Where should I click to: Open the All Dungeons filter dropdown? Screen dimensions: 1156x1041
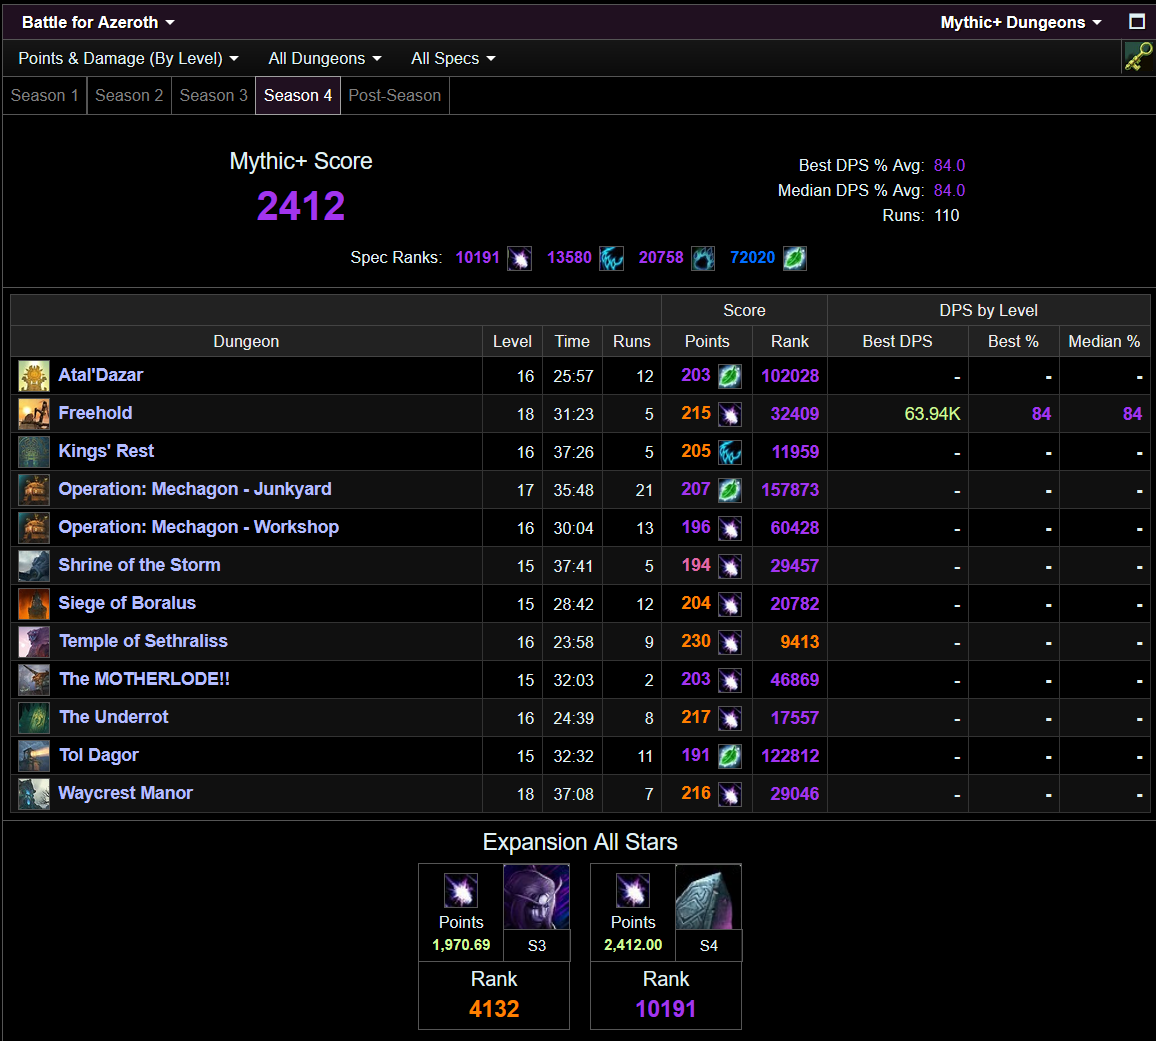324,58
